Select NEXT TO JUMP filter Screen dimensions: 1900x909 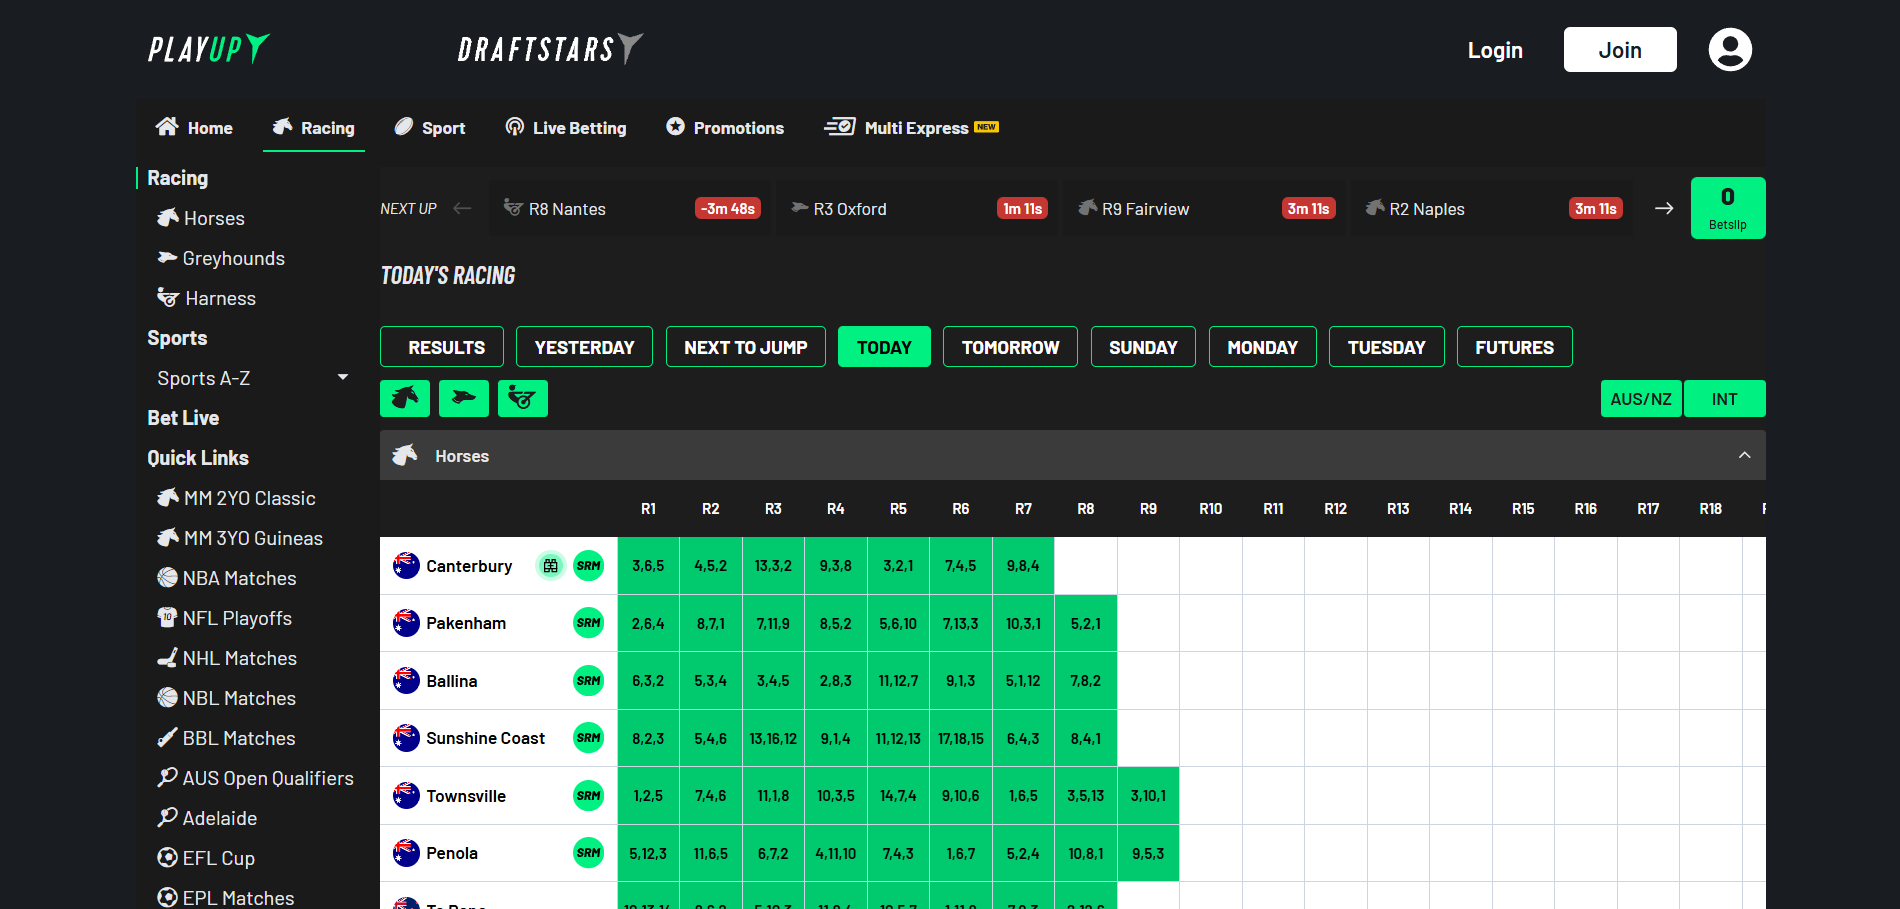pyautogui.click(x=746, y=347)
